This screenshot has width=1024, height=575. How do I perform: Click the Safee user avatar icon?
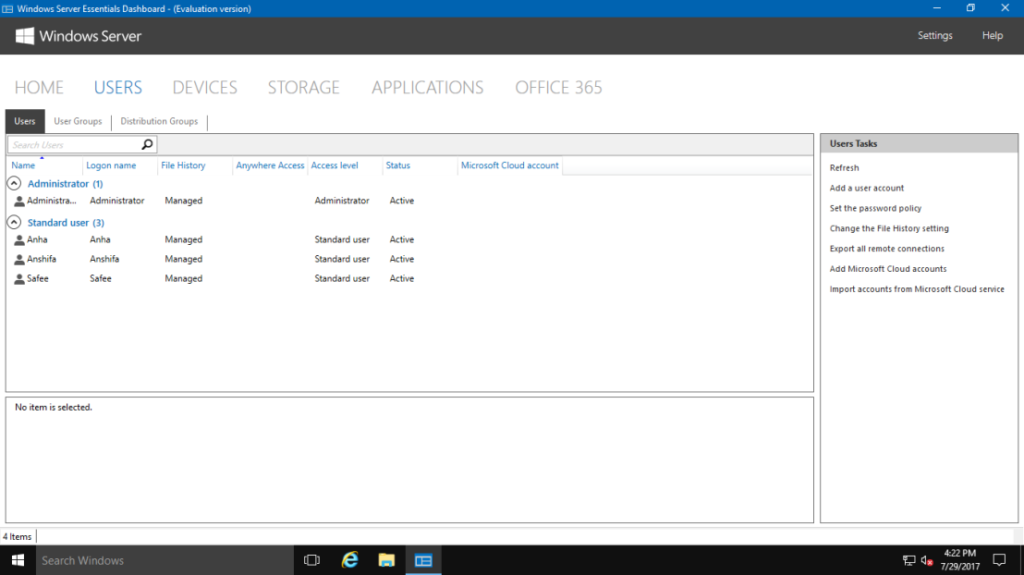(20, 280)
